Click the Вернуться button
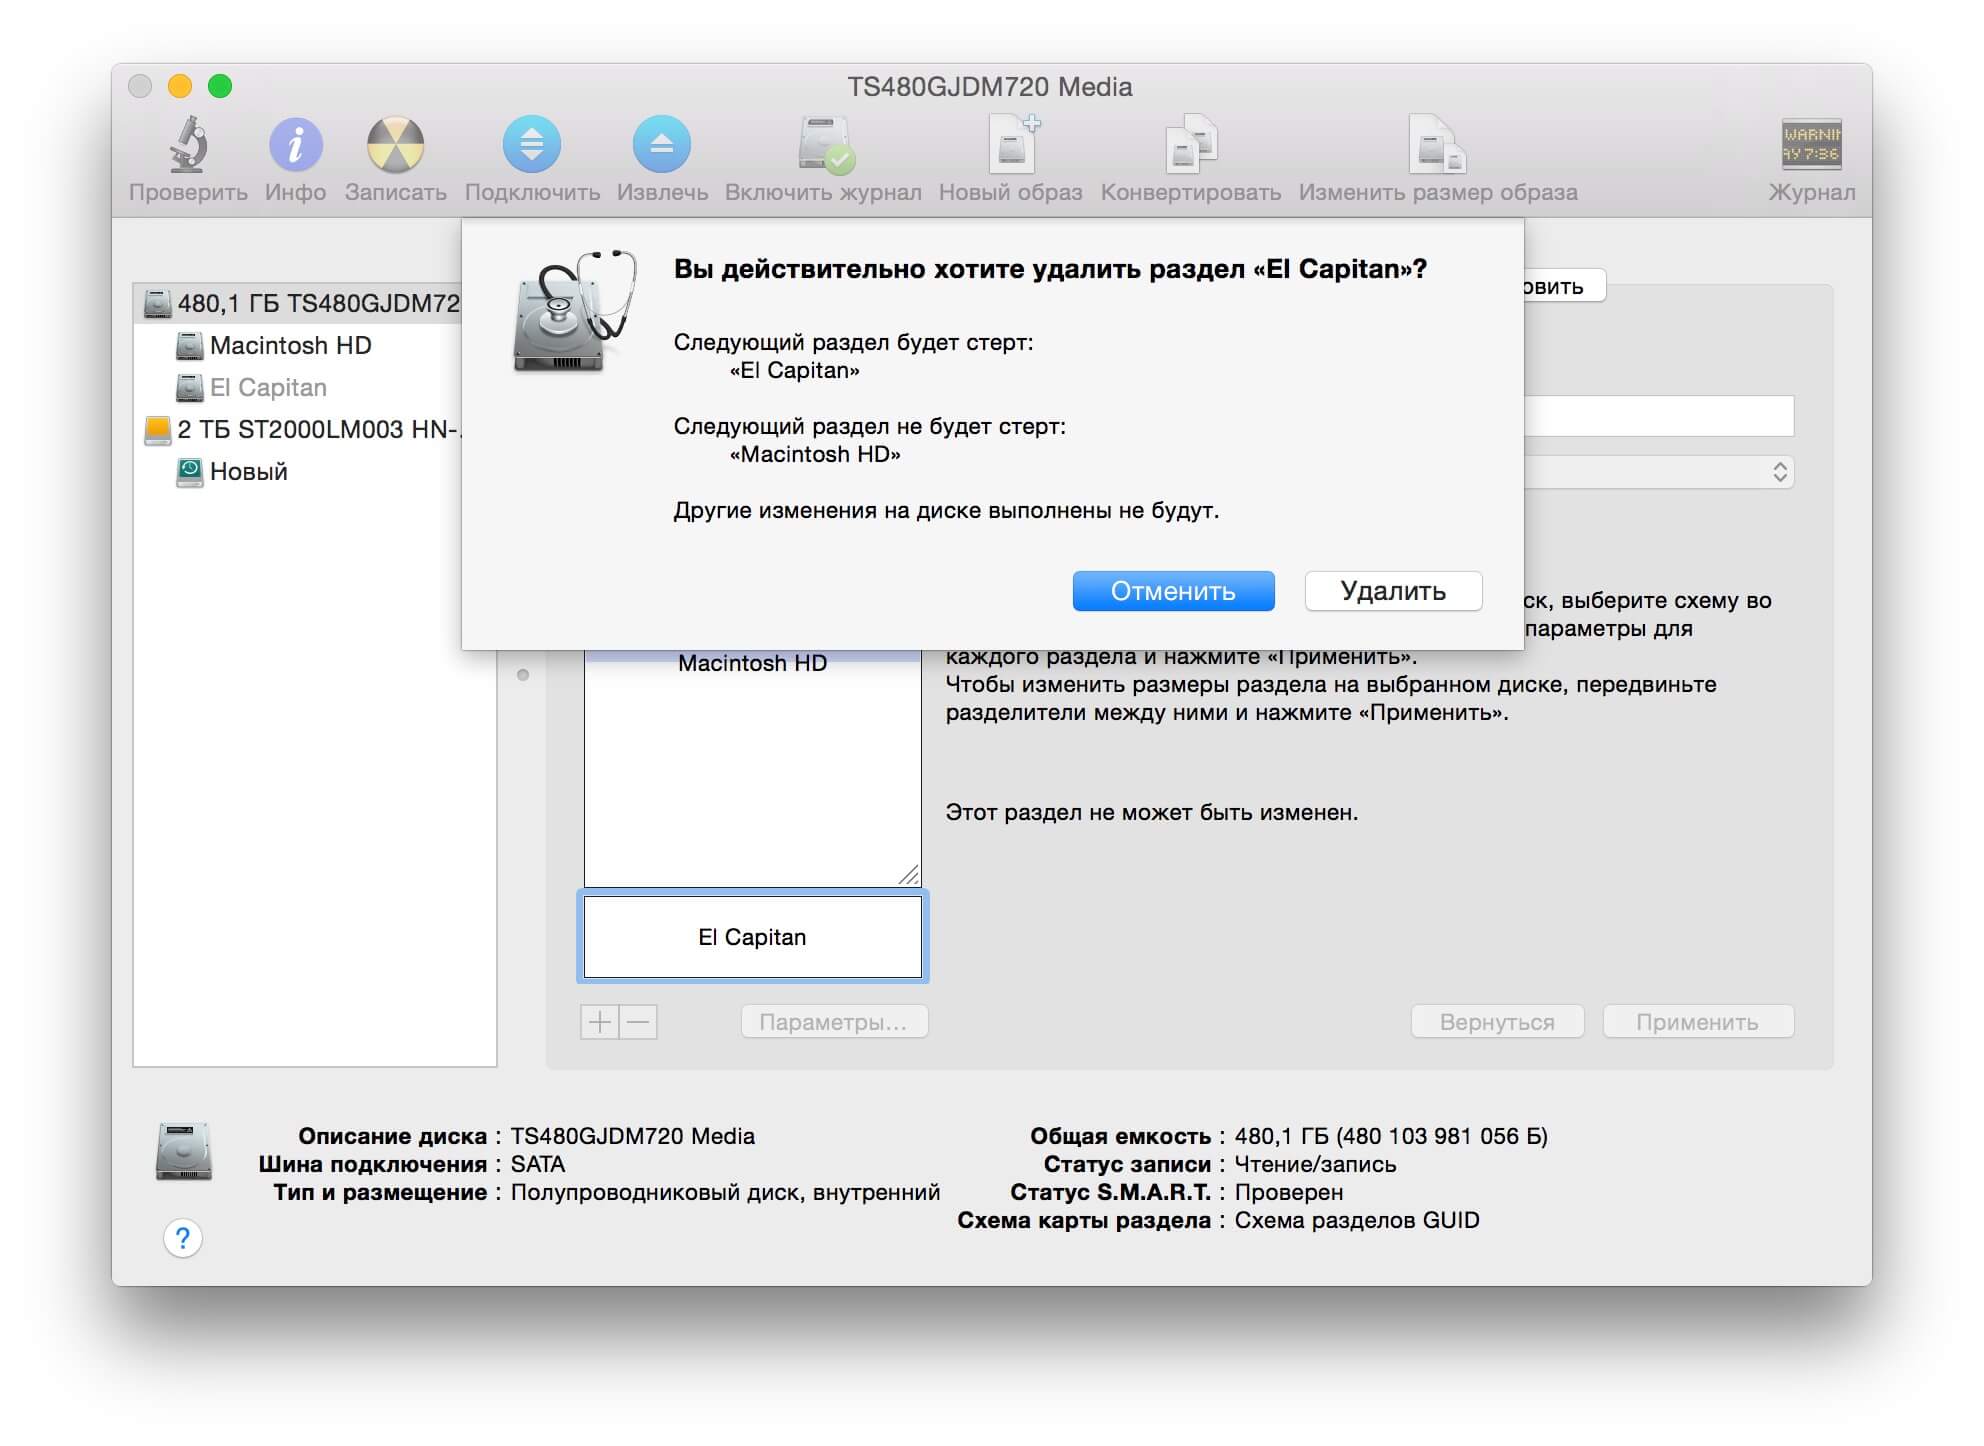 pos(1497,1022)
